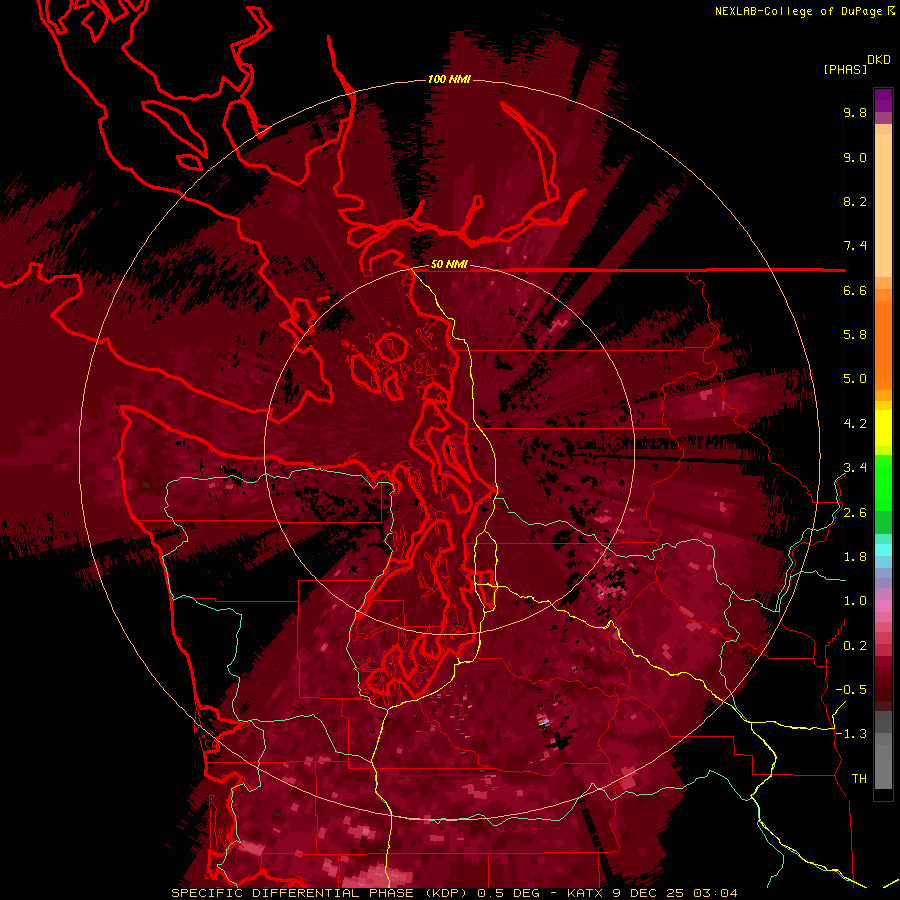This screenshot has height=900, width=900.
Task: Click the 2.6 scale value
Action: coord(855,513)
